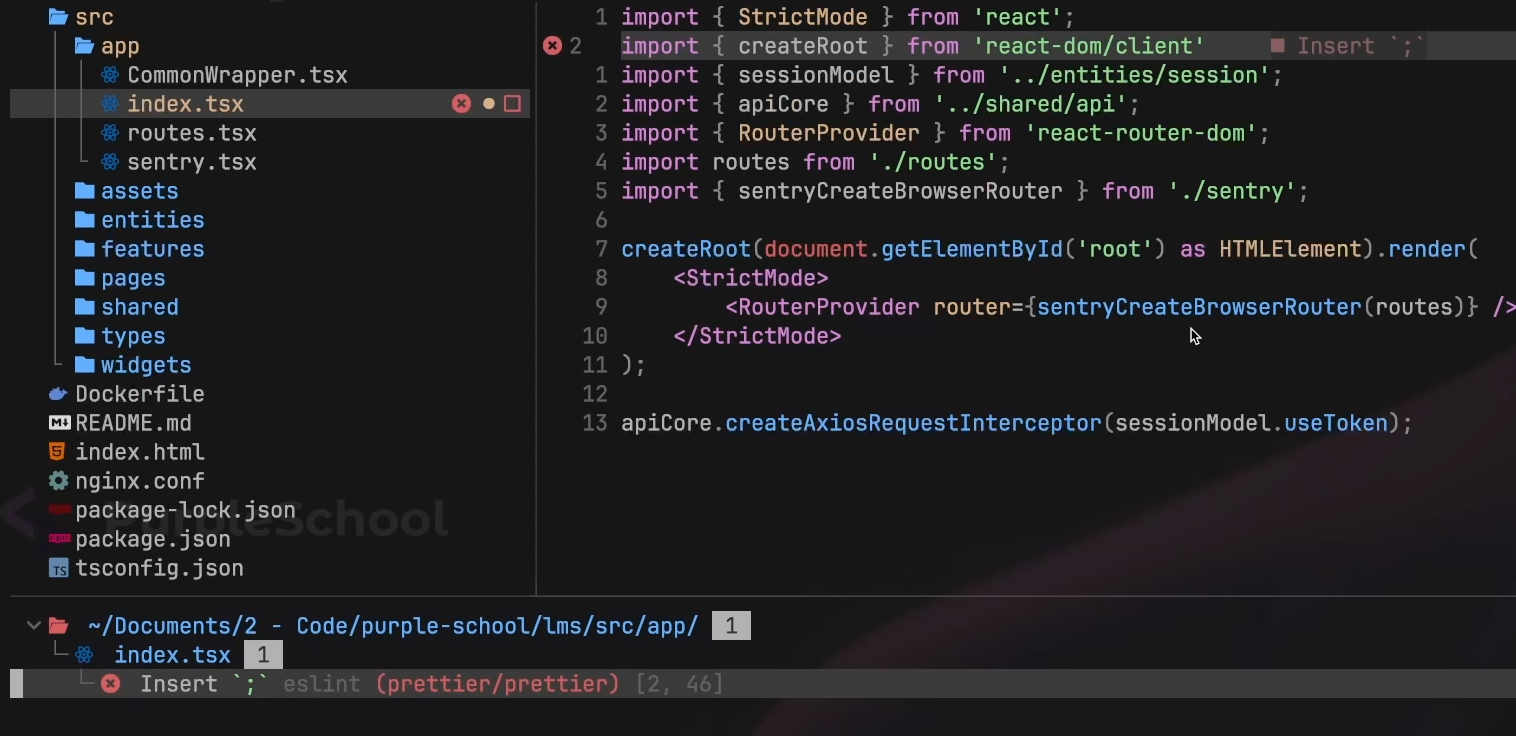Click npm icon beside package.json

(59, 539)
